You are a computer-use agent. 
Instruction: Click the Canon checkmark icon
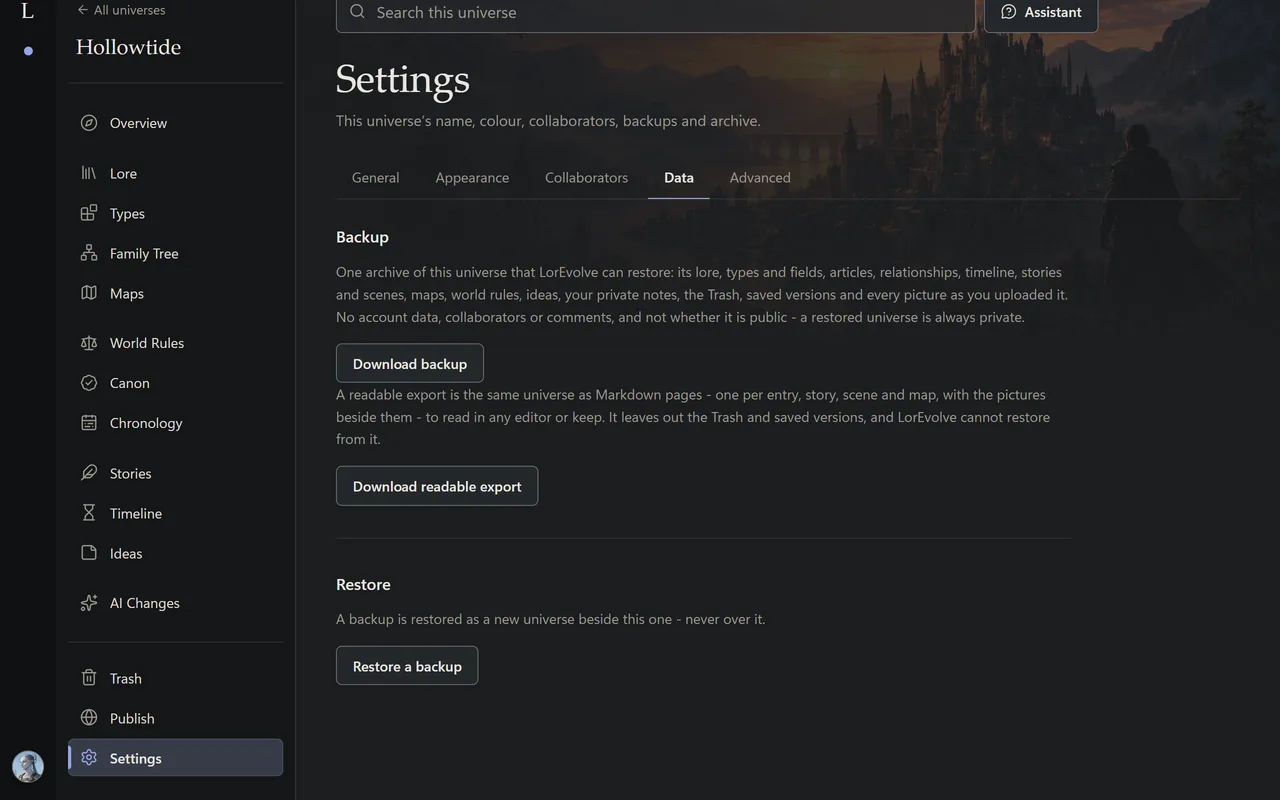[89, 383]
